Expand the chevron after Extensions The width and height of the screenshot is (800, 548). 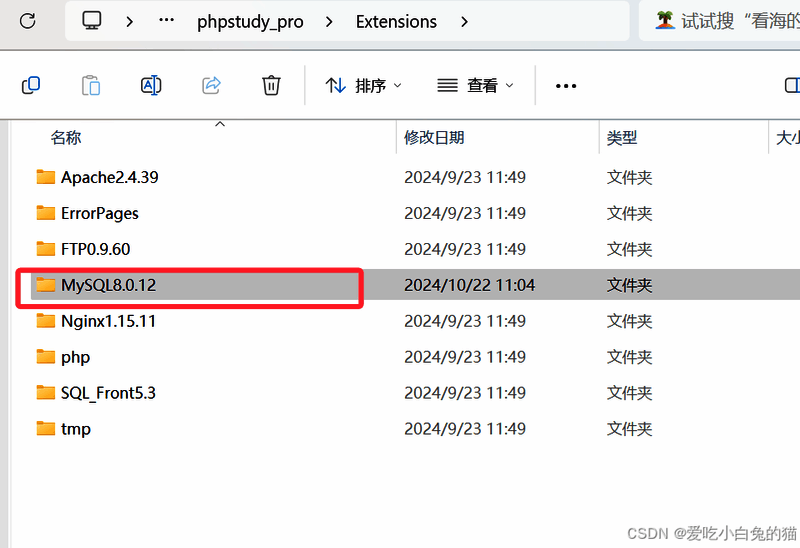(464, 21)
